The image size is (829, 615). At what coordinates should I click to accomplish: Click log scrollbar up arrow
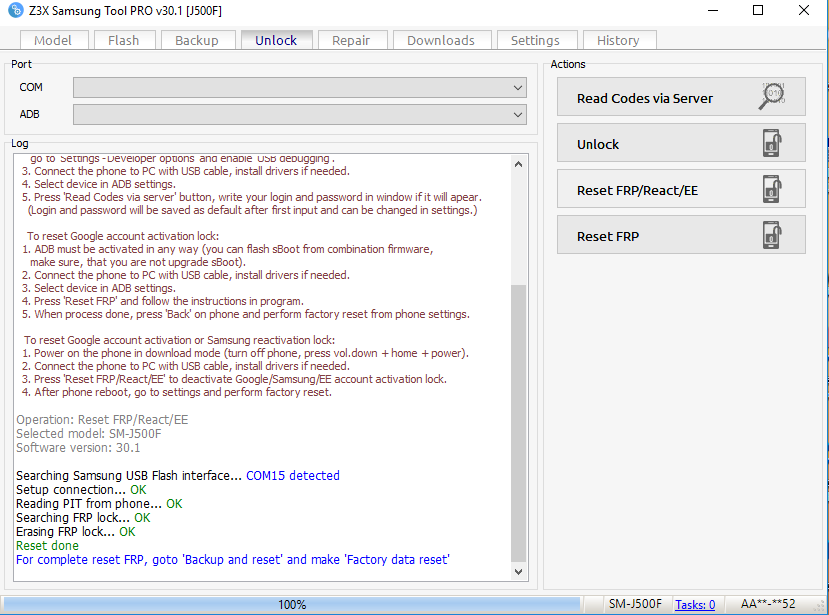click(519, 164)
